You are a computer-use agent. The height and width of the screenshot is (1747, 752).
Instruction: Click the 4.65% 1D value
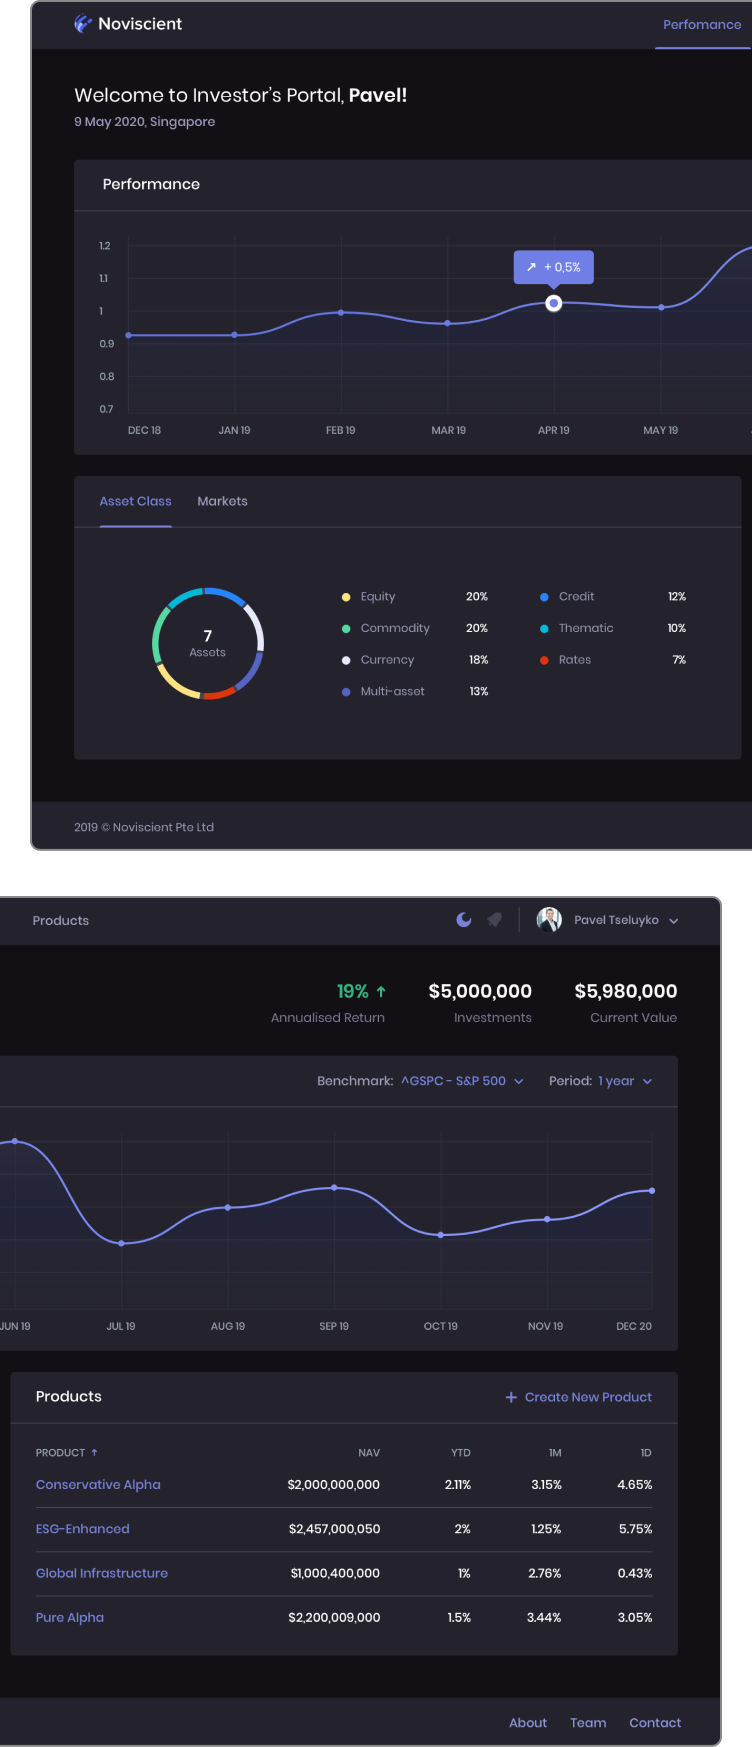click(x=635, y=1484)
